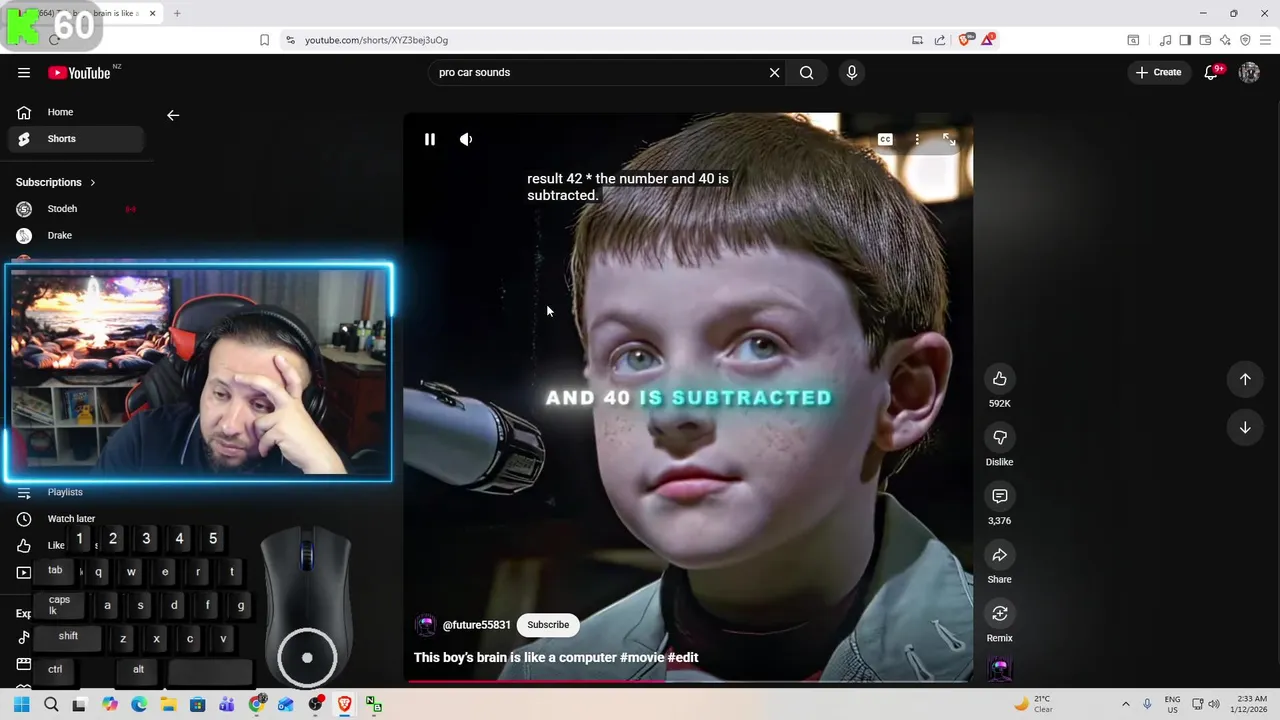This screenshot has width=1280, height=720.
Task: Select Shorts in the sidebar
Action: (x=78, y=139)
